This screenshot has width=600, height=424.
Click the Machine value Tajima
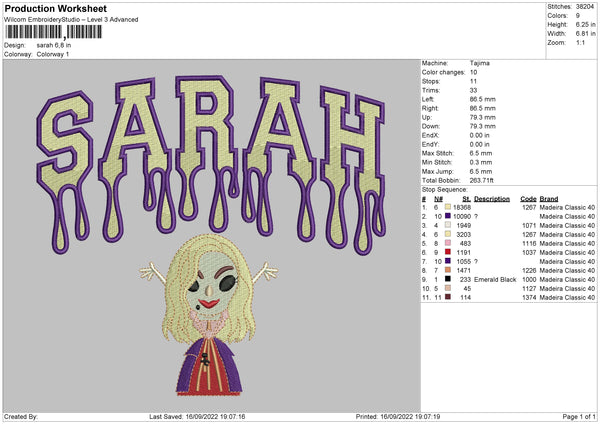(x=480, y=63)
